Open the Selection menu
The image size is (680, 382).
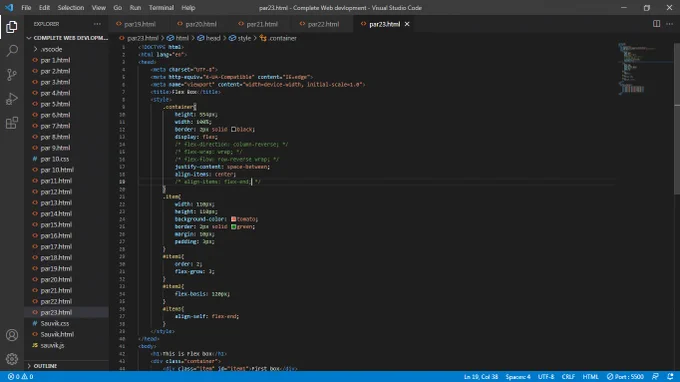point(71,8)
